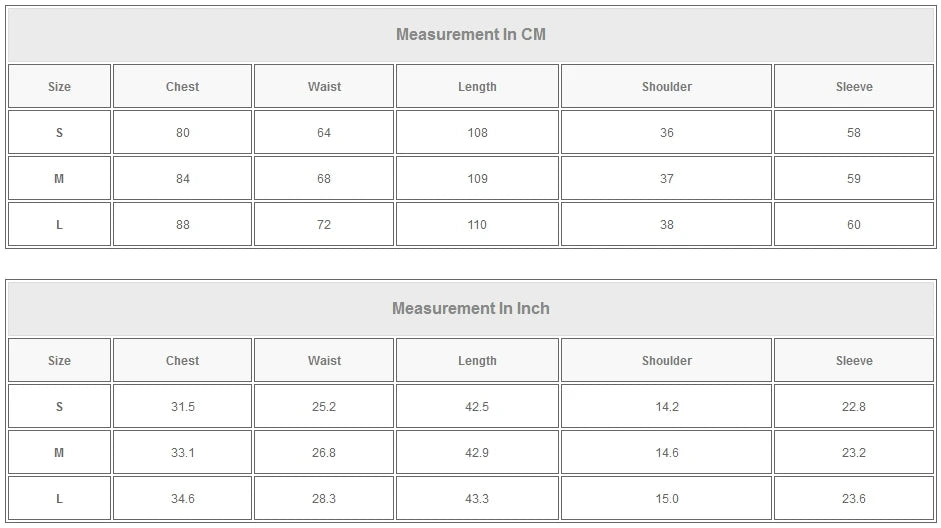941x528 pixels.
Task: Select the Chest header in the CM table
Action: pos(182,87)
